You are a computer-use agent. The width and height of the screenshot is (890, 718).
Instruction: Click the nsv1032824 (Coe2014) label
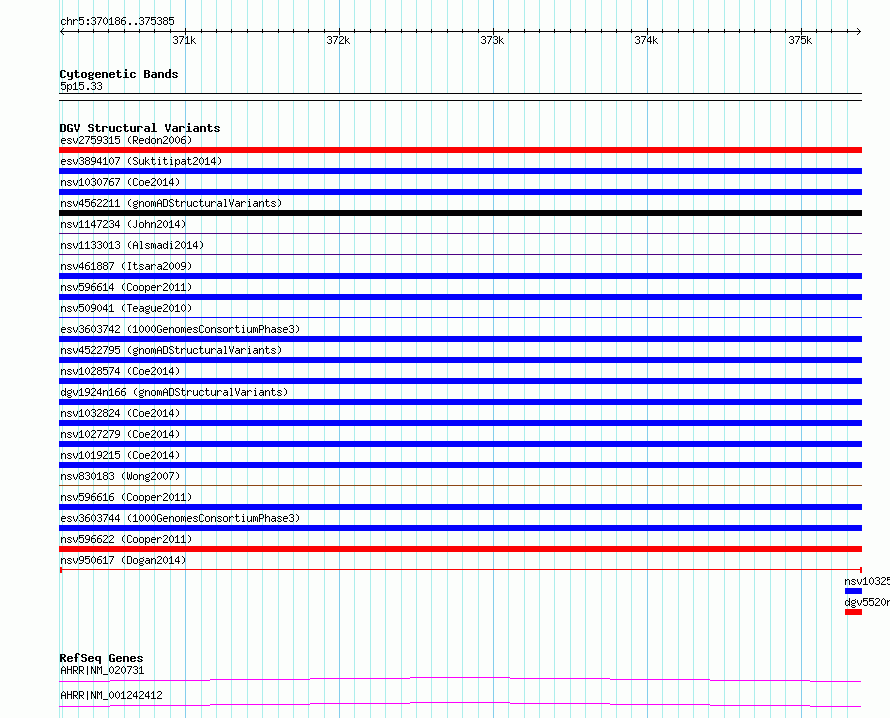coord(120,413)
